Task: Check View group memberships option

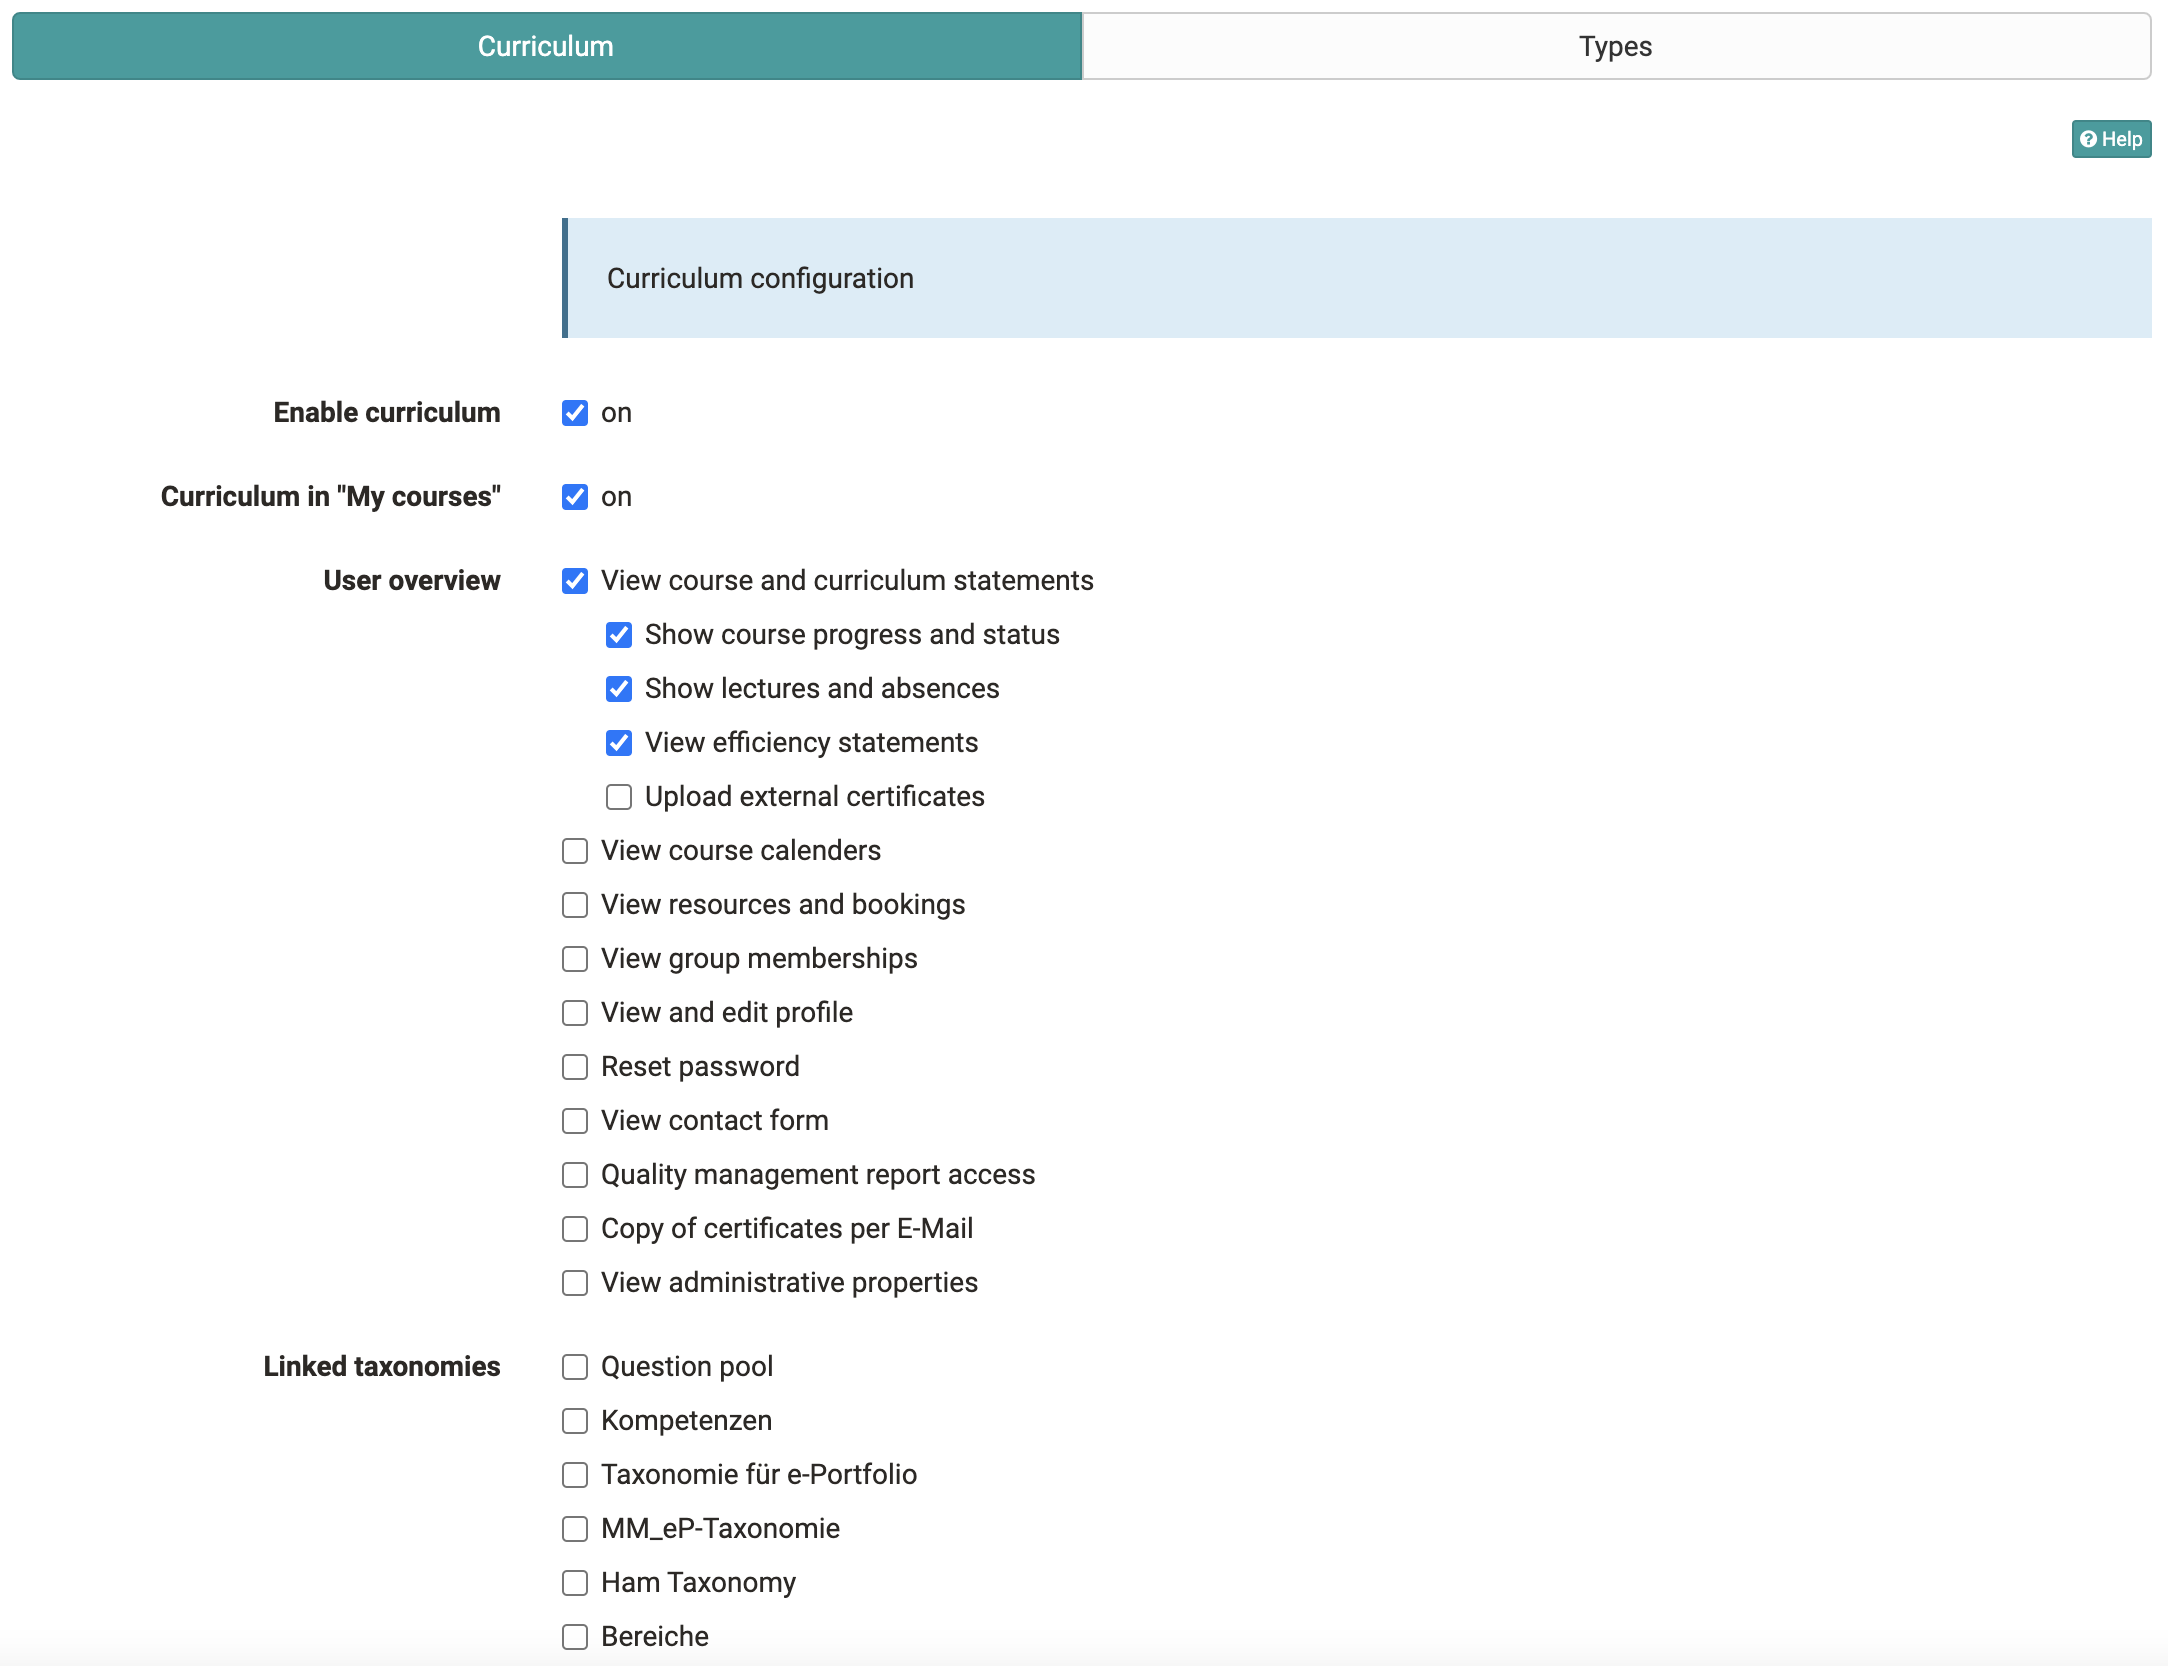Action: point(575,959)
